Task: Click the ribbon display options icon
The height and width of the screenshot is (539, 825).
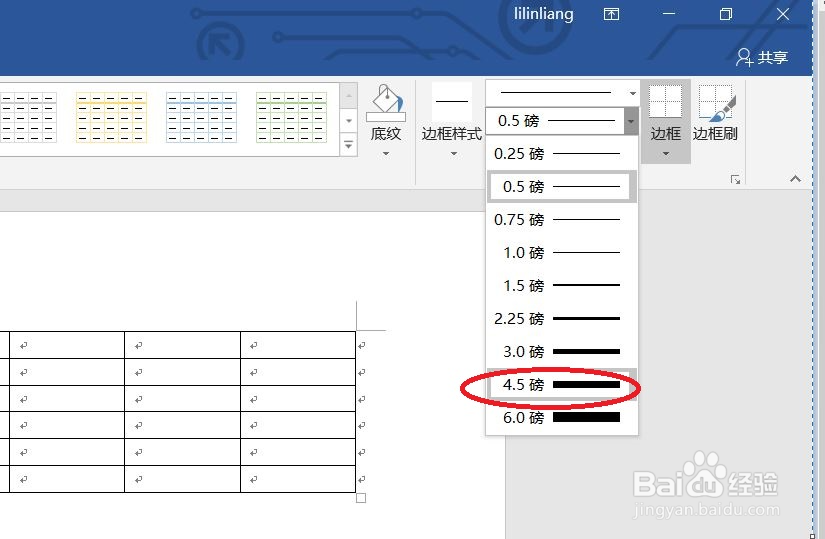Action: [611, 14]
